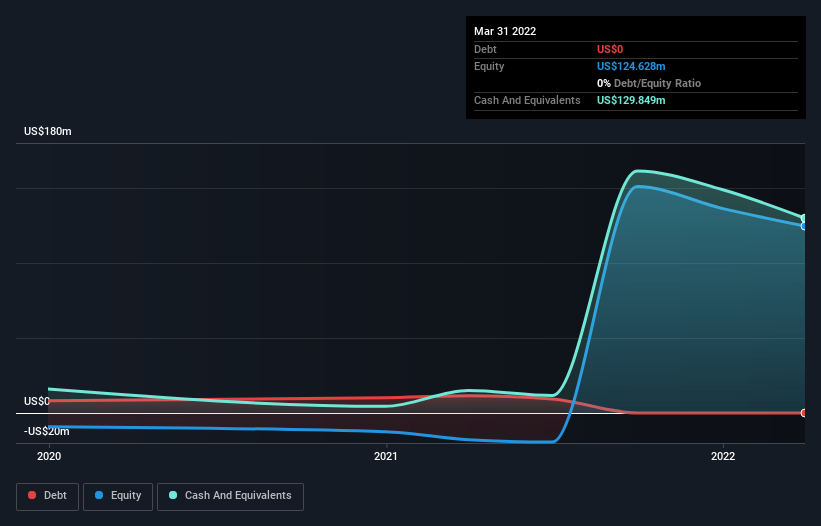Click the US$129.849m cash value

631,100
